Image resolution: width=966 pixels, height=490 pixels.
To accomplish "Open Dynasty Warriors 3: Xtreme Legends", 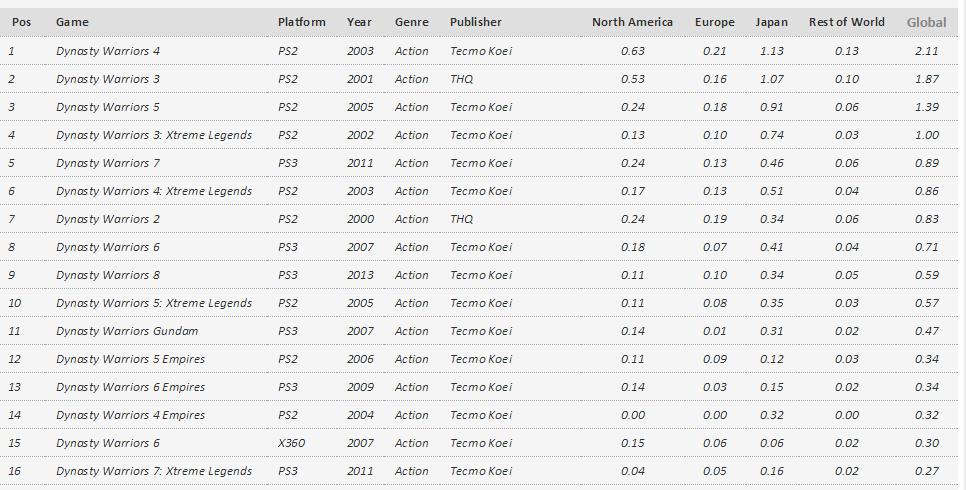I will [154, 135].
